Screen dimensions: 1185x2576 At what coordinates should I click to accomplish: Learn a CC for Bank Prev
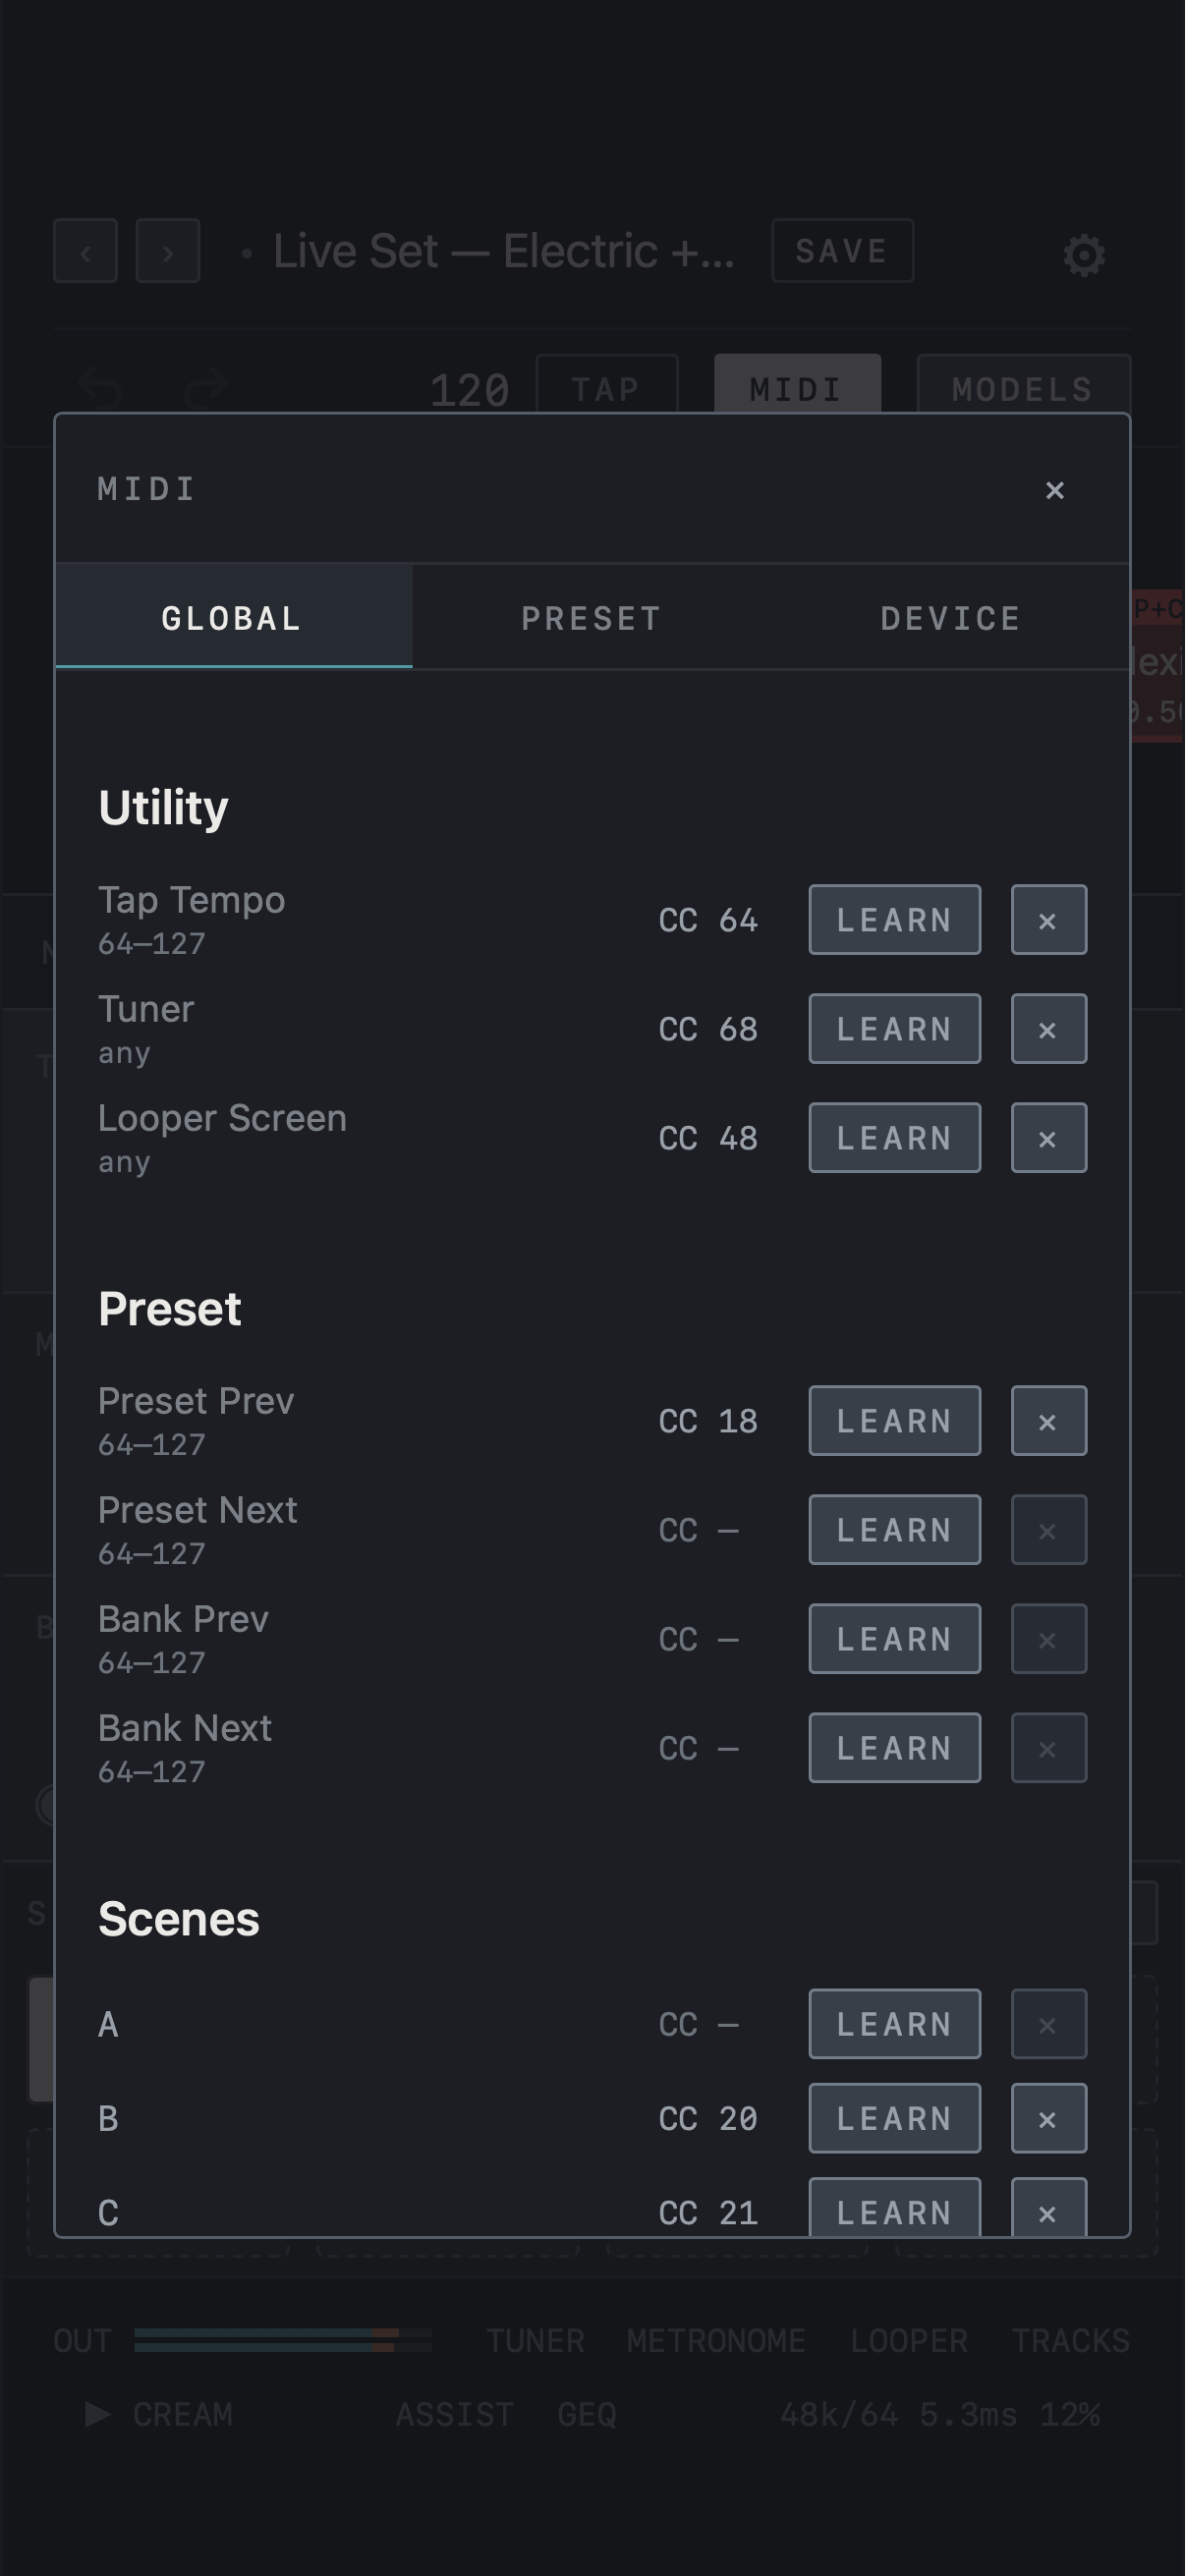click(x=894, y=1638)
